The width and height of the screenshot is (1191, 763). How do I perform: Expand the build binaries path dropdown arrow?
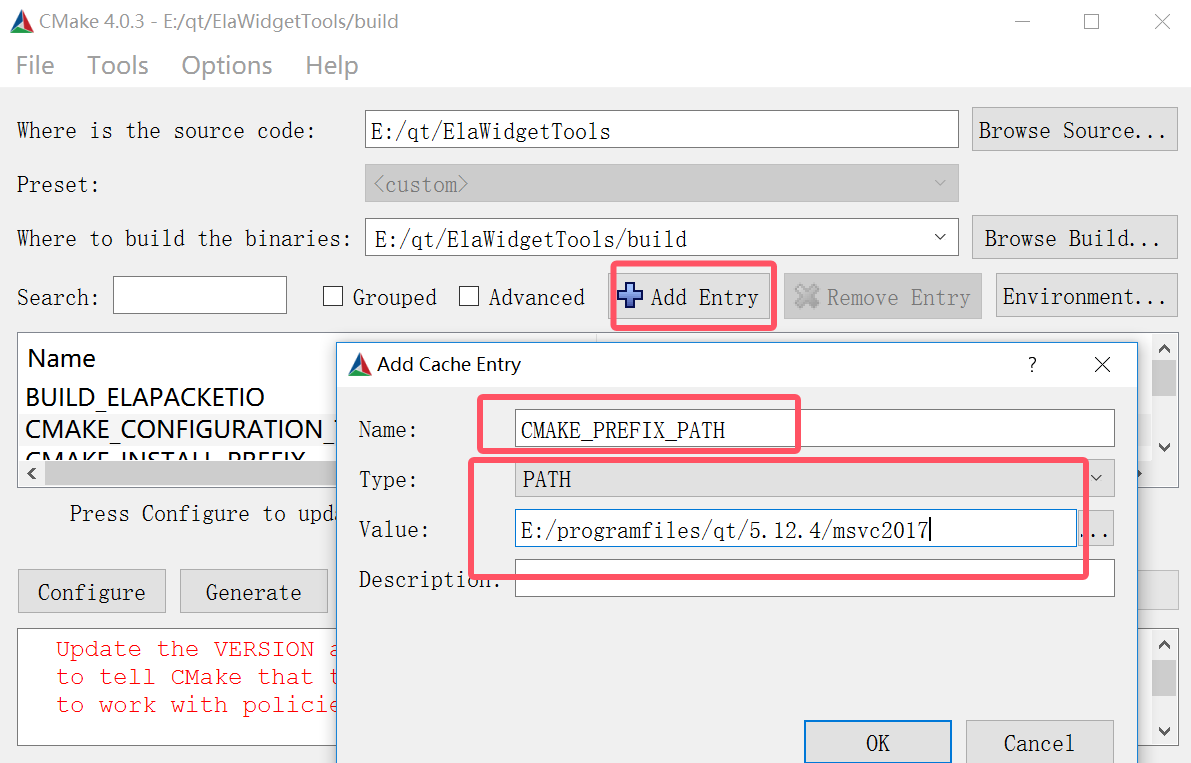click(940, 237)
